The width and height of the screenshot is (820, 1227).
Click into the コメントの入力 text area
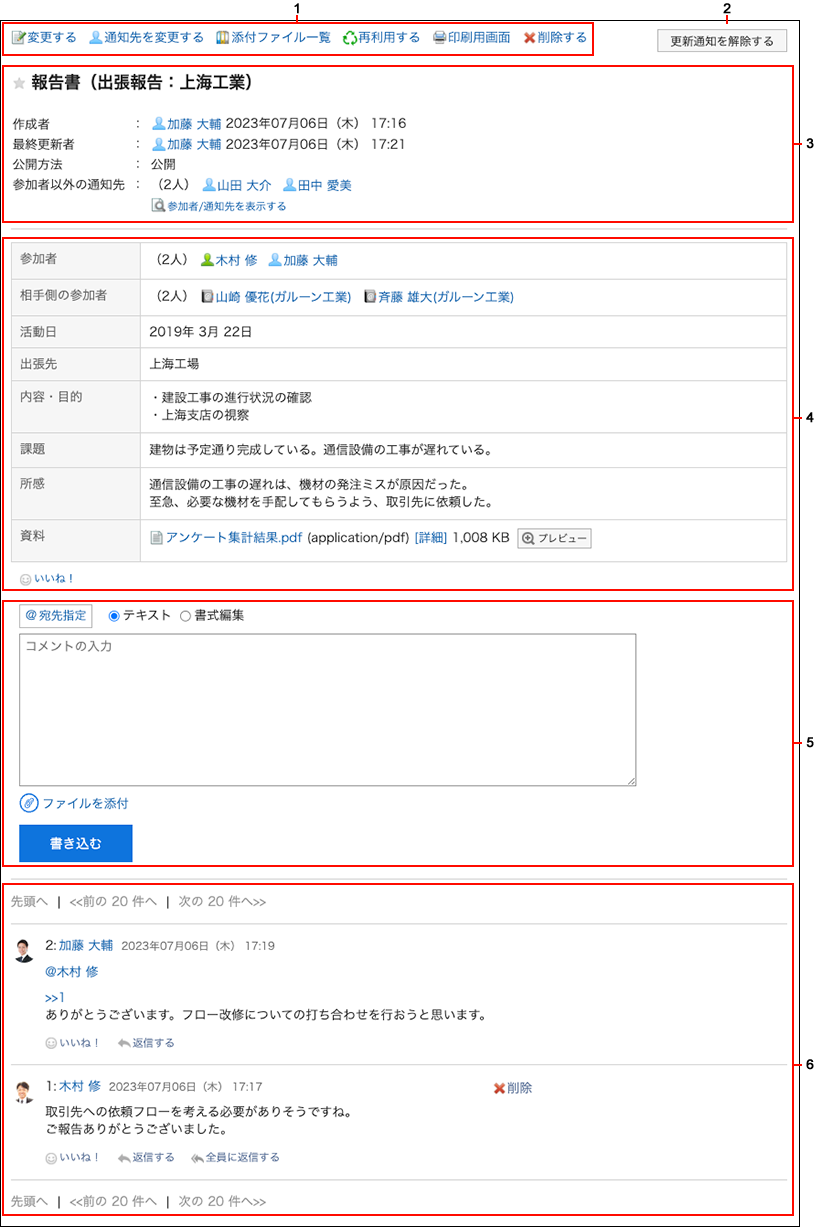(328, 710)
